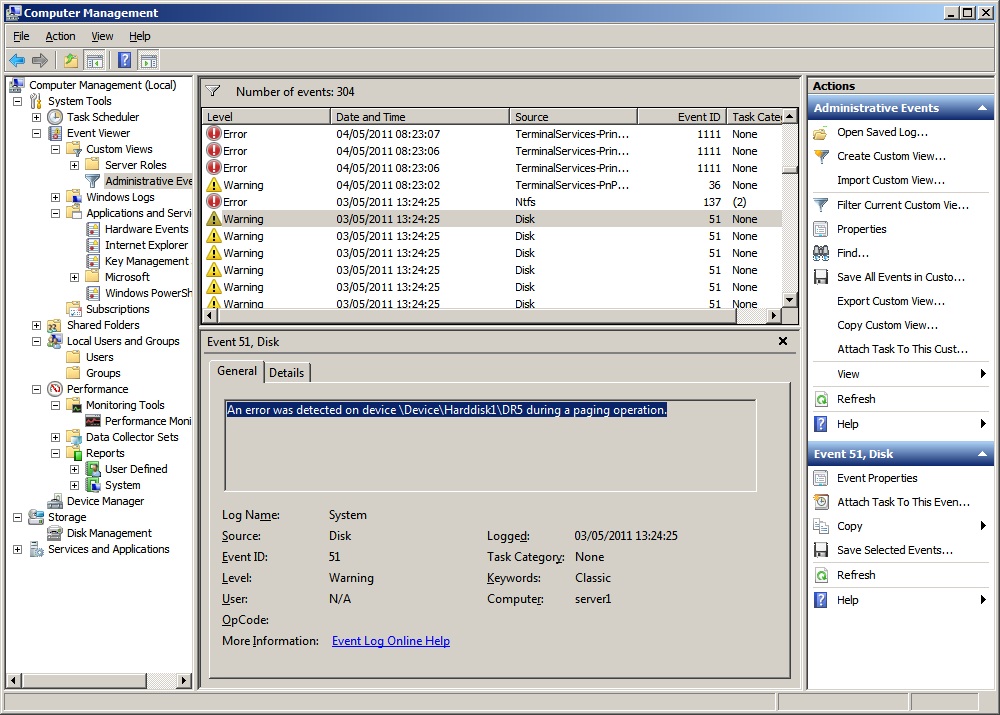Click the blue Help icon in the toolbar

click(x=124, y=60)
